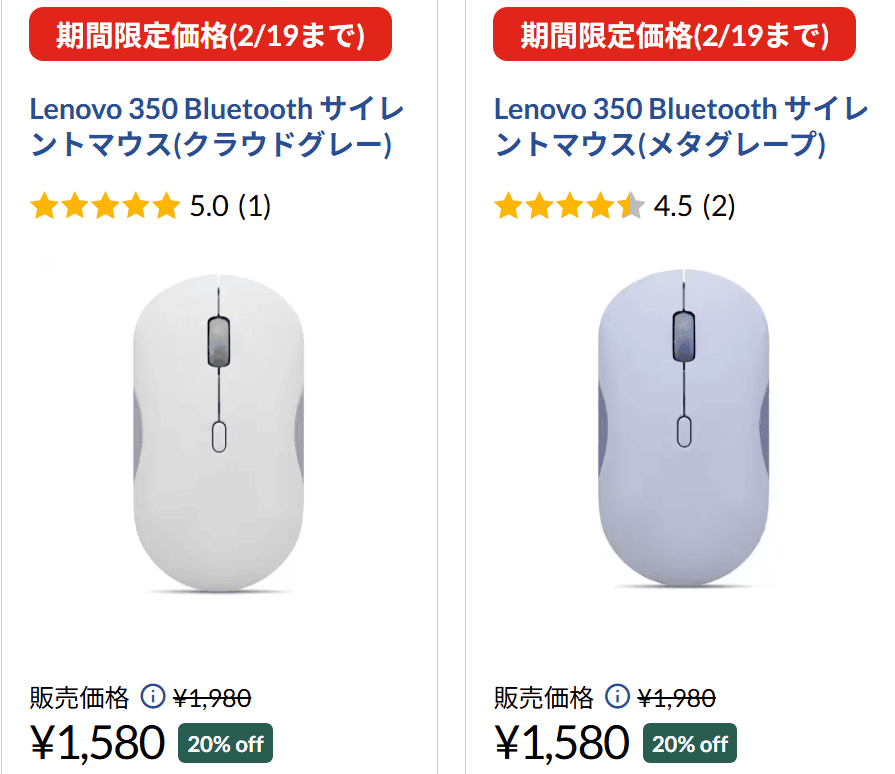The height and width of the screenshot is (774, 895).
Task: Click the 20% off badge on the right product
Action: click(x=689, y=743)
